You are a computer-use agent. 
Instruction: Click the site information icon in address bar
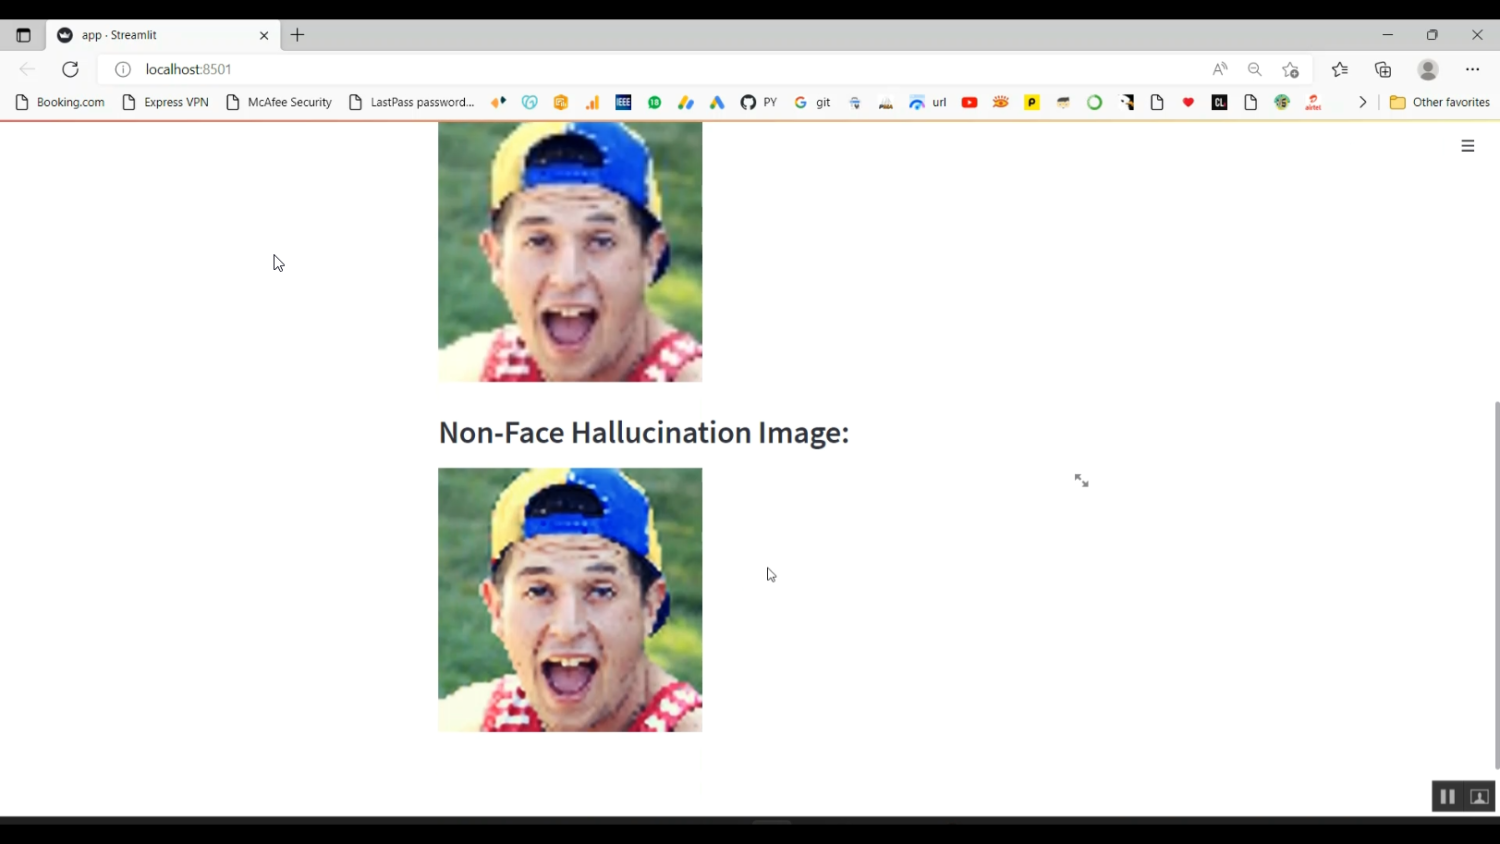122,69
